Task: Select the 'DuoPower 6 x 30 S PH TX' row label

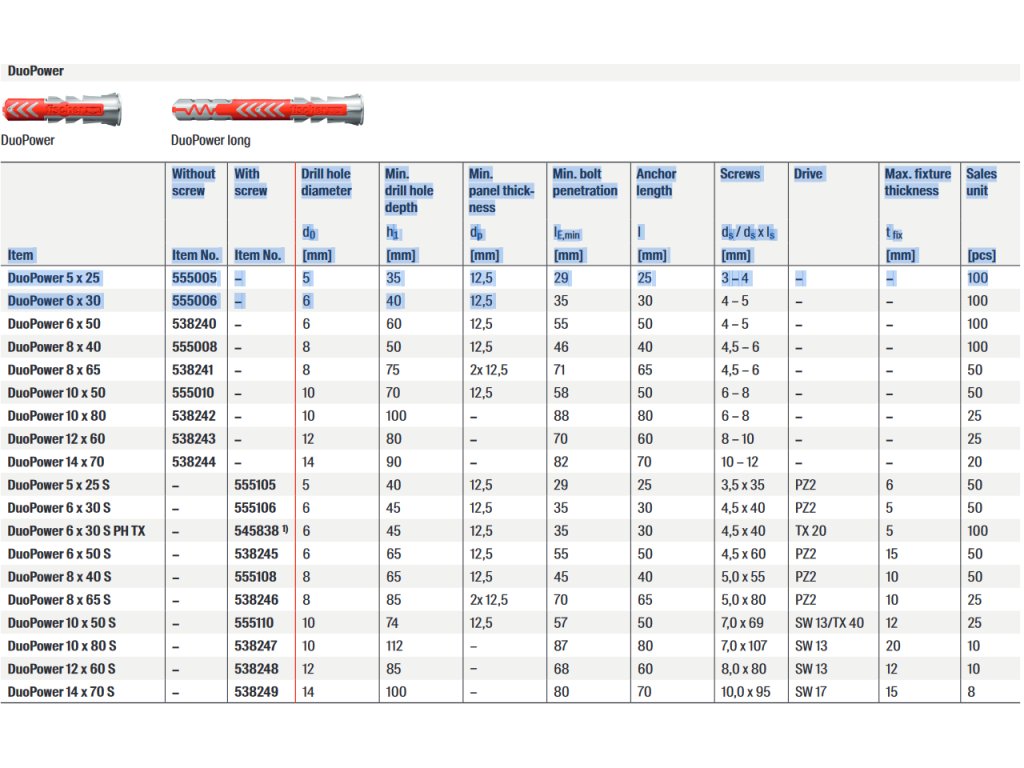Action: (x=76, y=531)
